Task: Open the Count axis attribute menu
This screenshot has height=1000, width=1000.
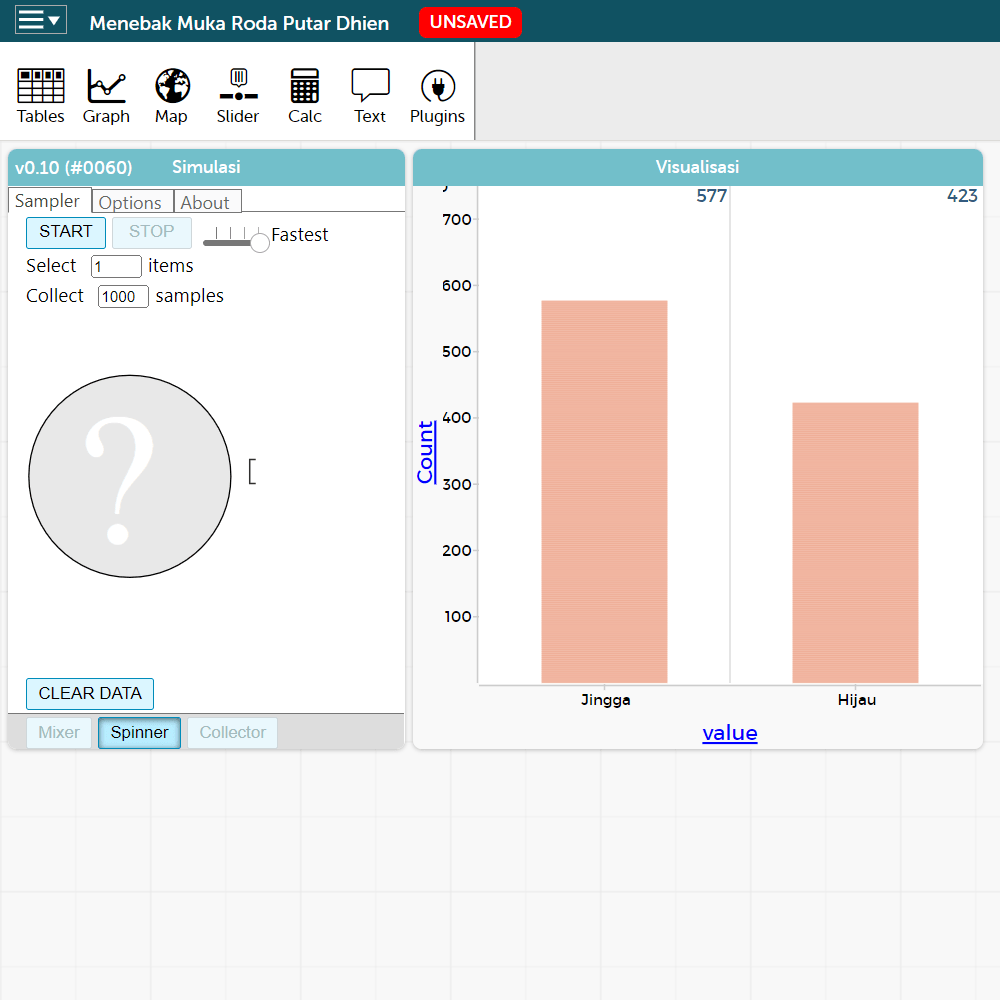Action: [426, 452]
